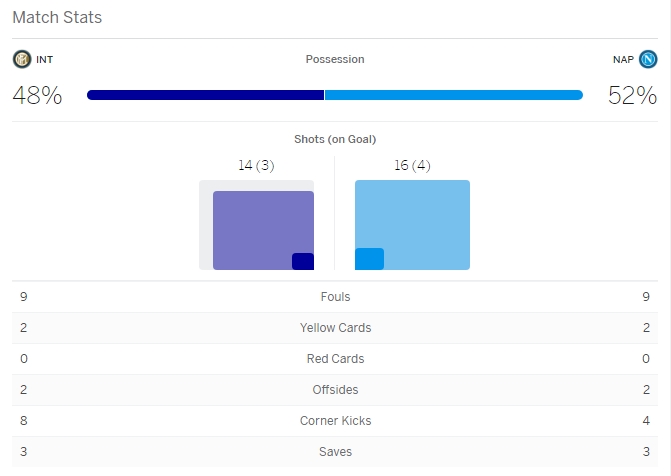Select the Corner Kicks stat row label

tap(335, 421)
